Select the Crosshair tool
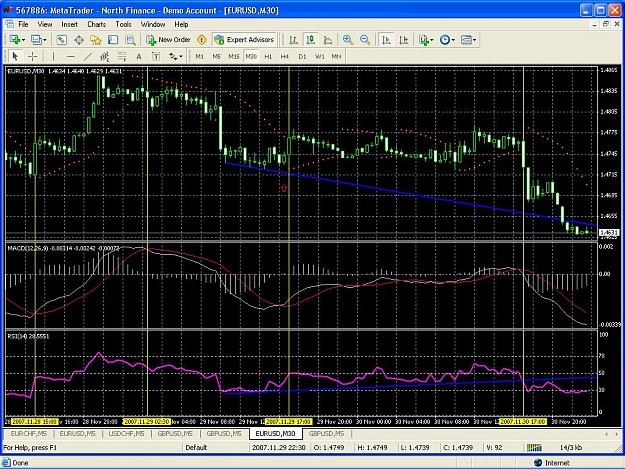625x469 pixels. [x=33, y=56]
